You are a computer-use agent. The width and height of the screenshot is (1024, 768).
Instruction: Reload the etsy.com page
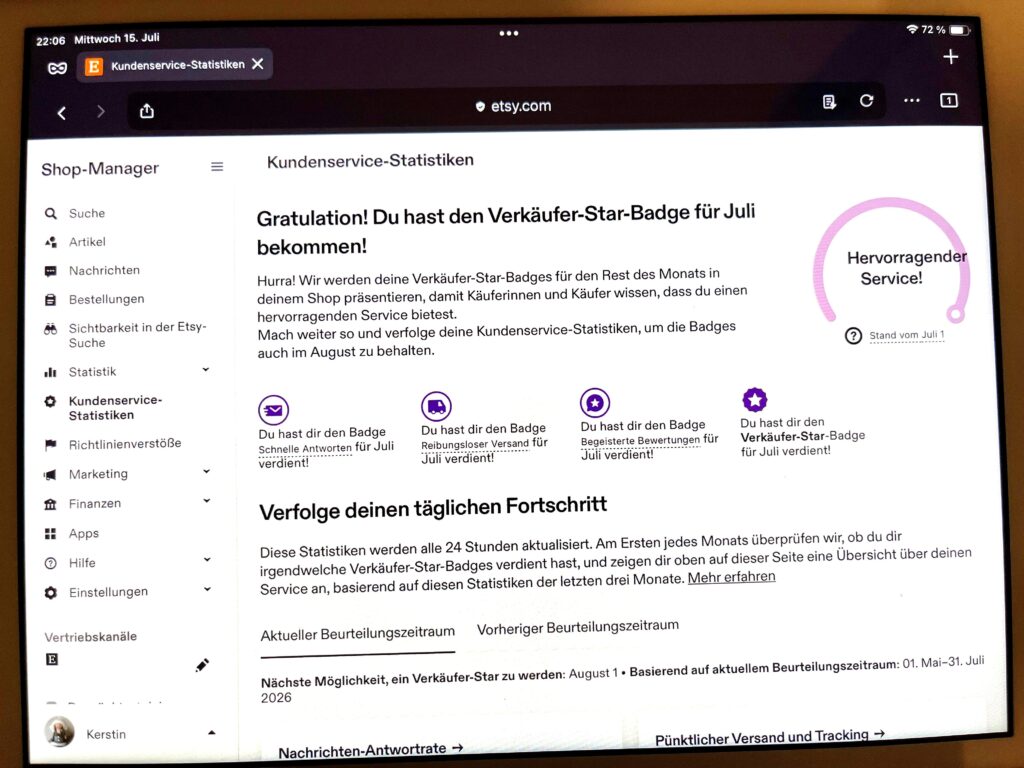(x=867, y=101)
